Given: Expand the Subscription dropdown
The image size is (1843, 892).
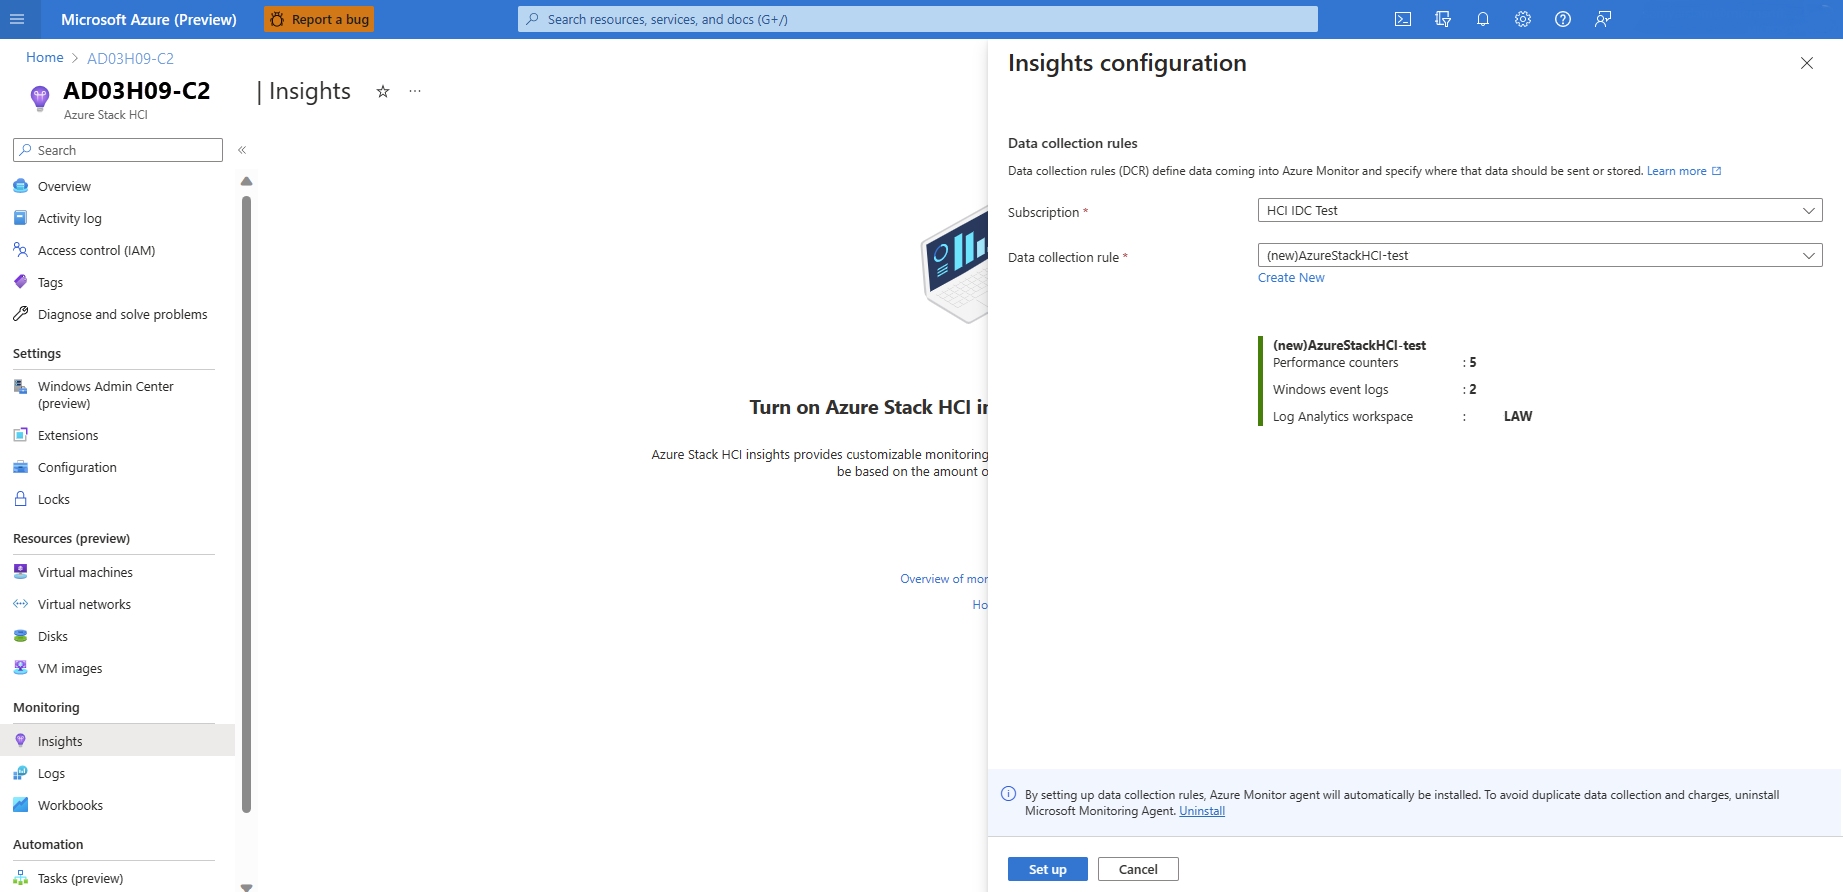Looking at the screenshot, I should (x=1540, y=210).
